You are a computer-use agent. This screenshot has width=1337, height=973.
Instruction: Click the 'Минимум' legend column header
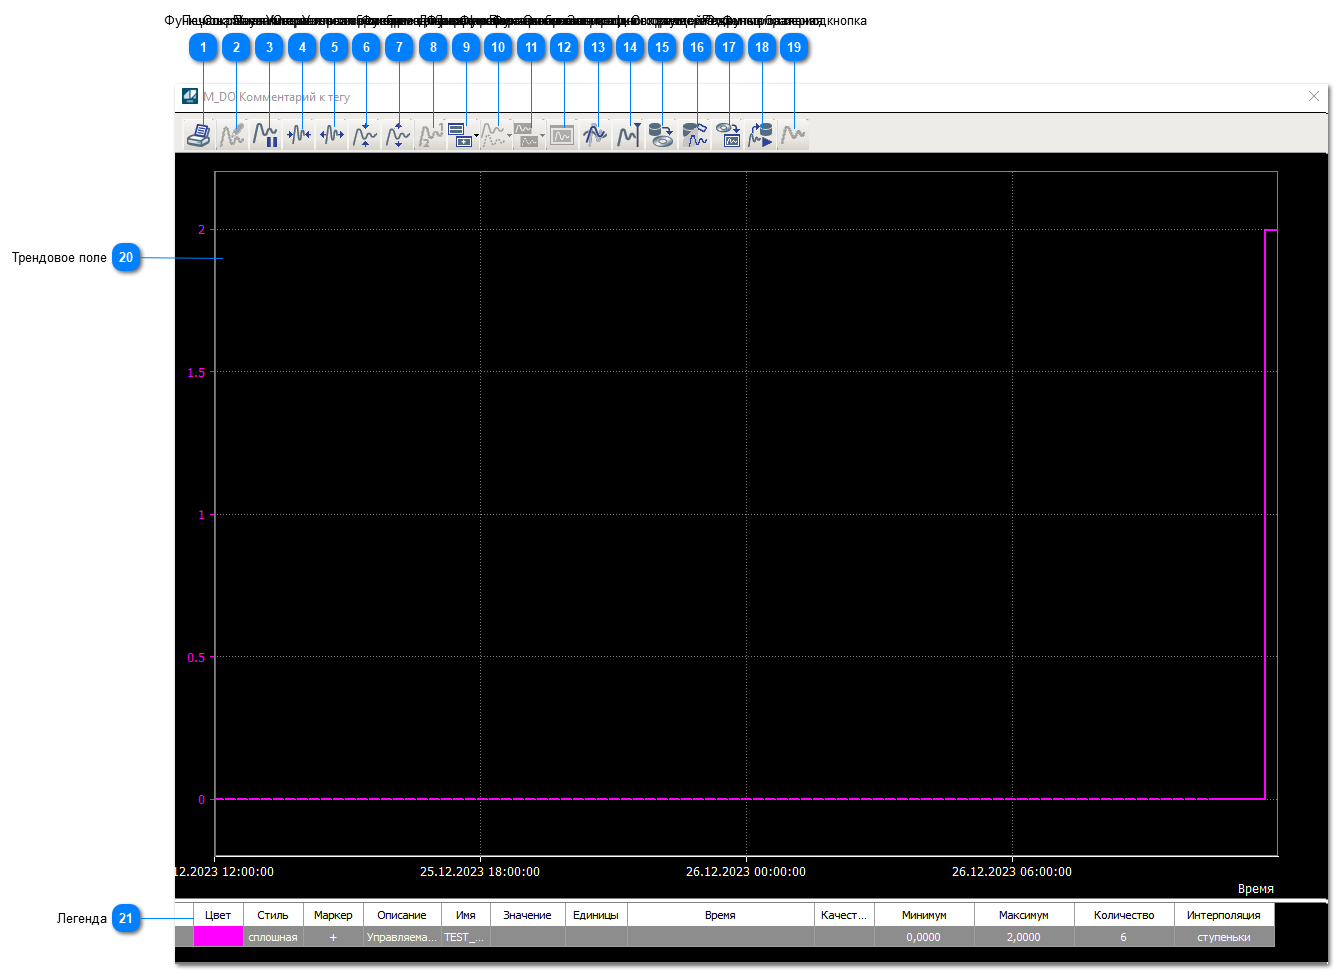(924, 915)
